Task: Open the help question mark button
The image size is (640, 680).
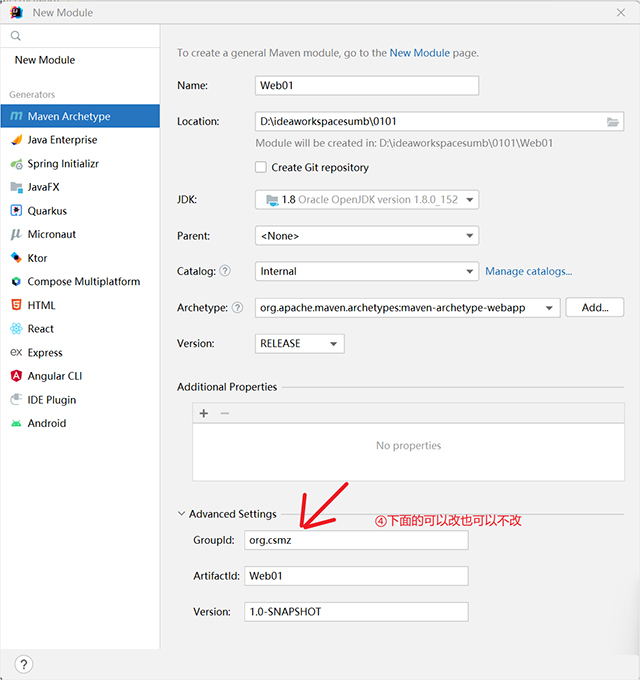Action: [24, 664]
